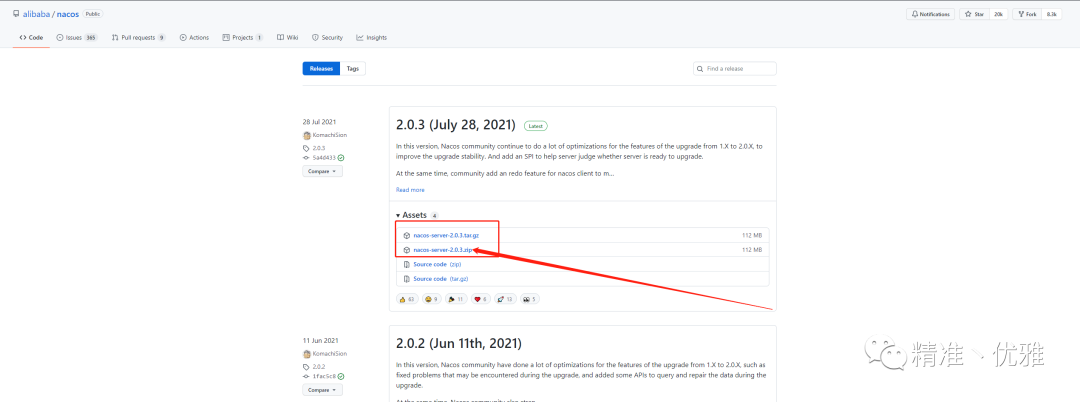Open the Code tab

click(x=31, y=38)
